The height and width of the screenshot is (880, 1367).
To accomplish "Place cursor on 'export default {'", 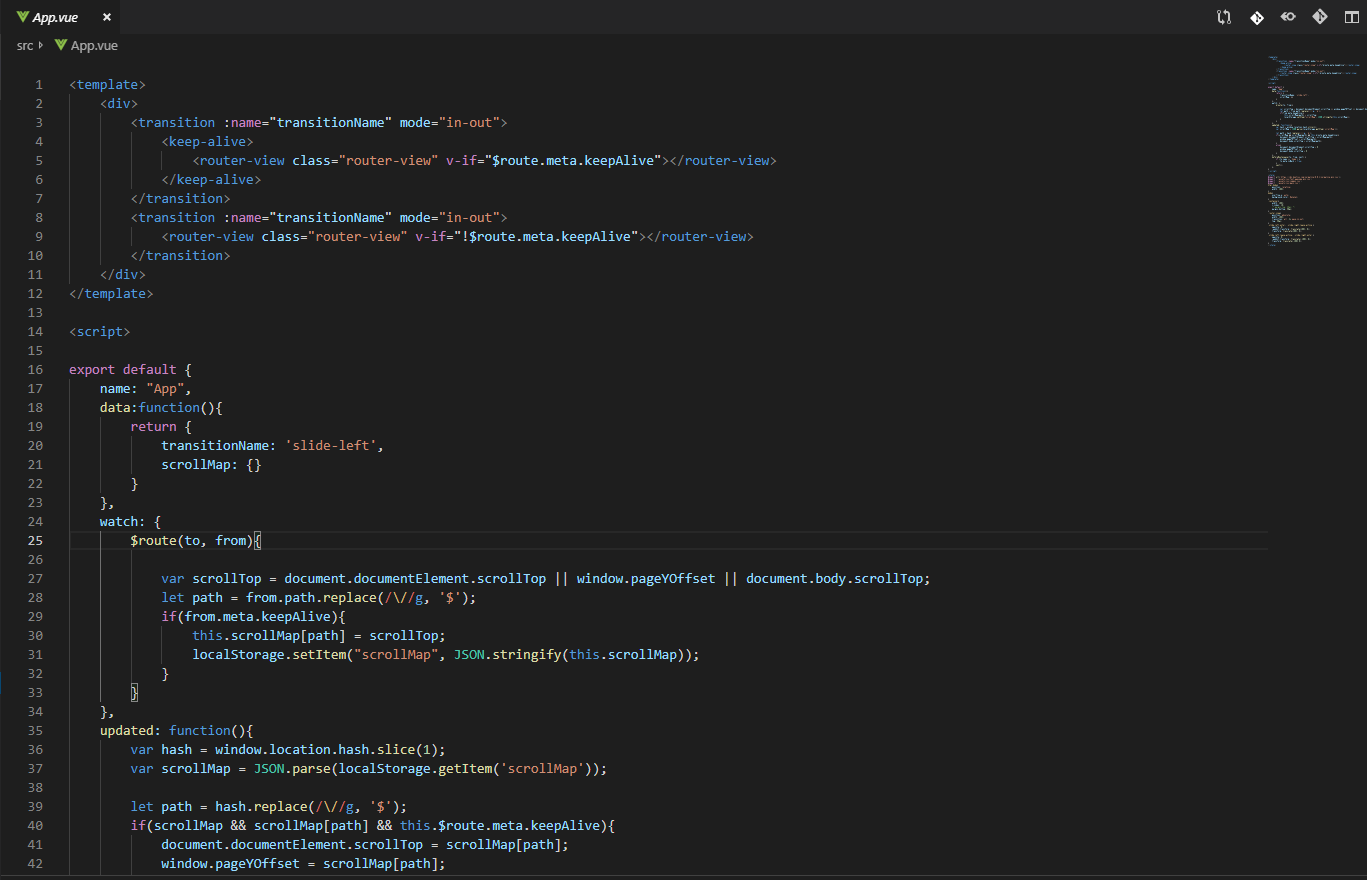I will tap(130, 369).
